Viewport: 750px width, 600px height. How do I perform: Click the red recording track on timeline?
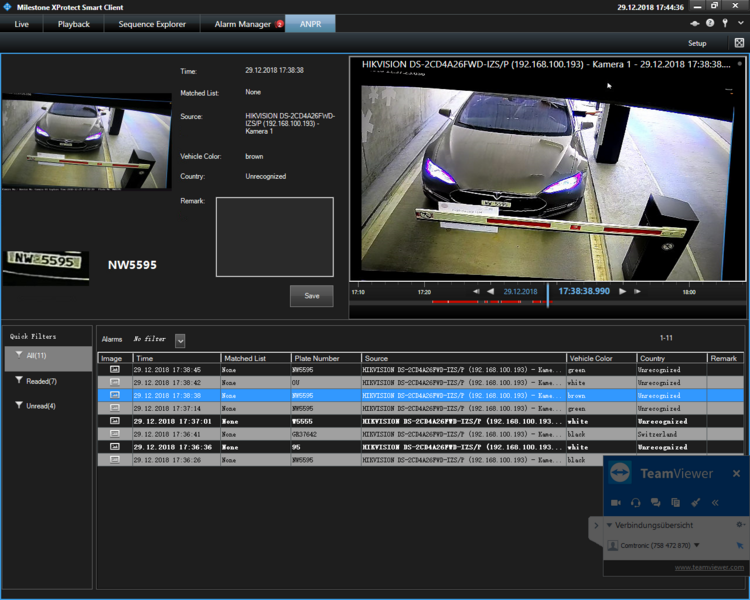click(491, 302)
